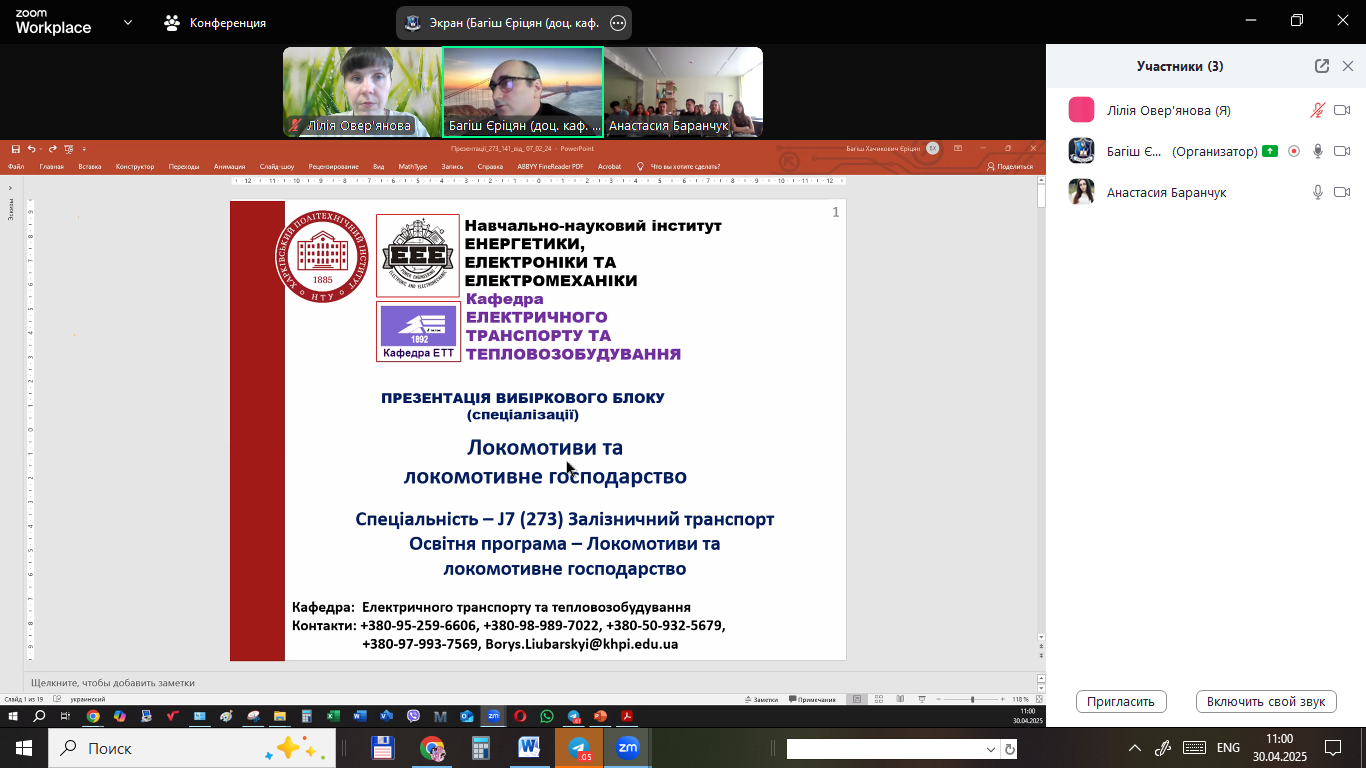This screenshot has width=1366, height=768.
Task: Switch to slide sorter view in status bar
Action: pyautogui.click(x=879, y=699)
